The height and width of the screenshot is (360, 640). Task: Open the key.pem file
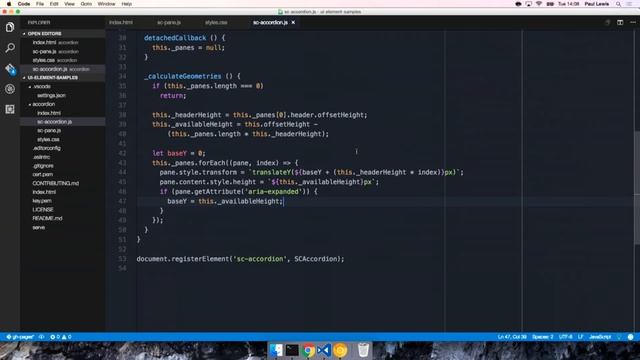63,201
